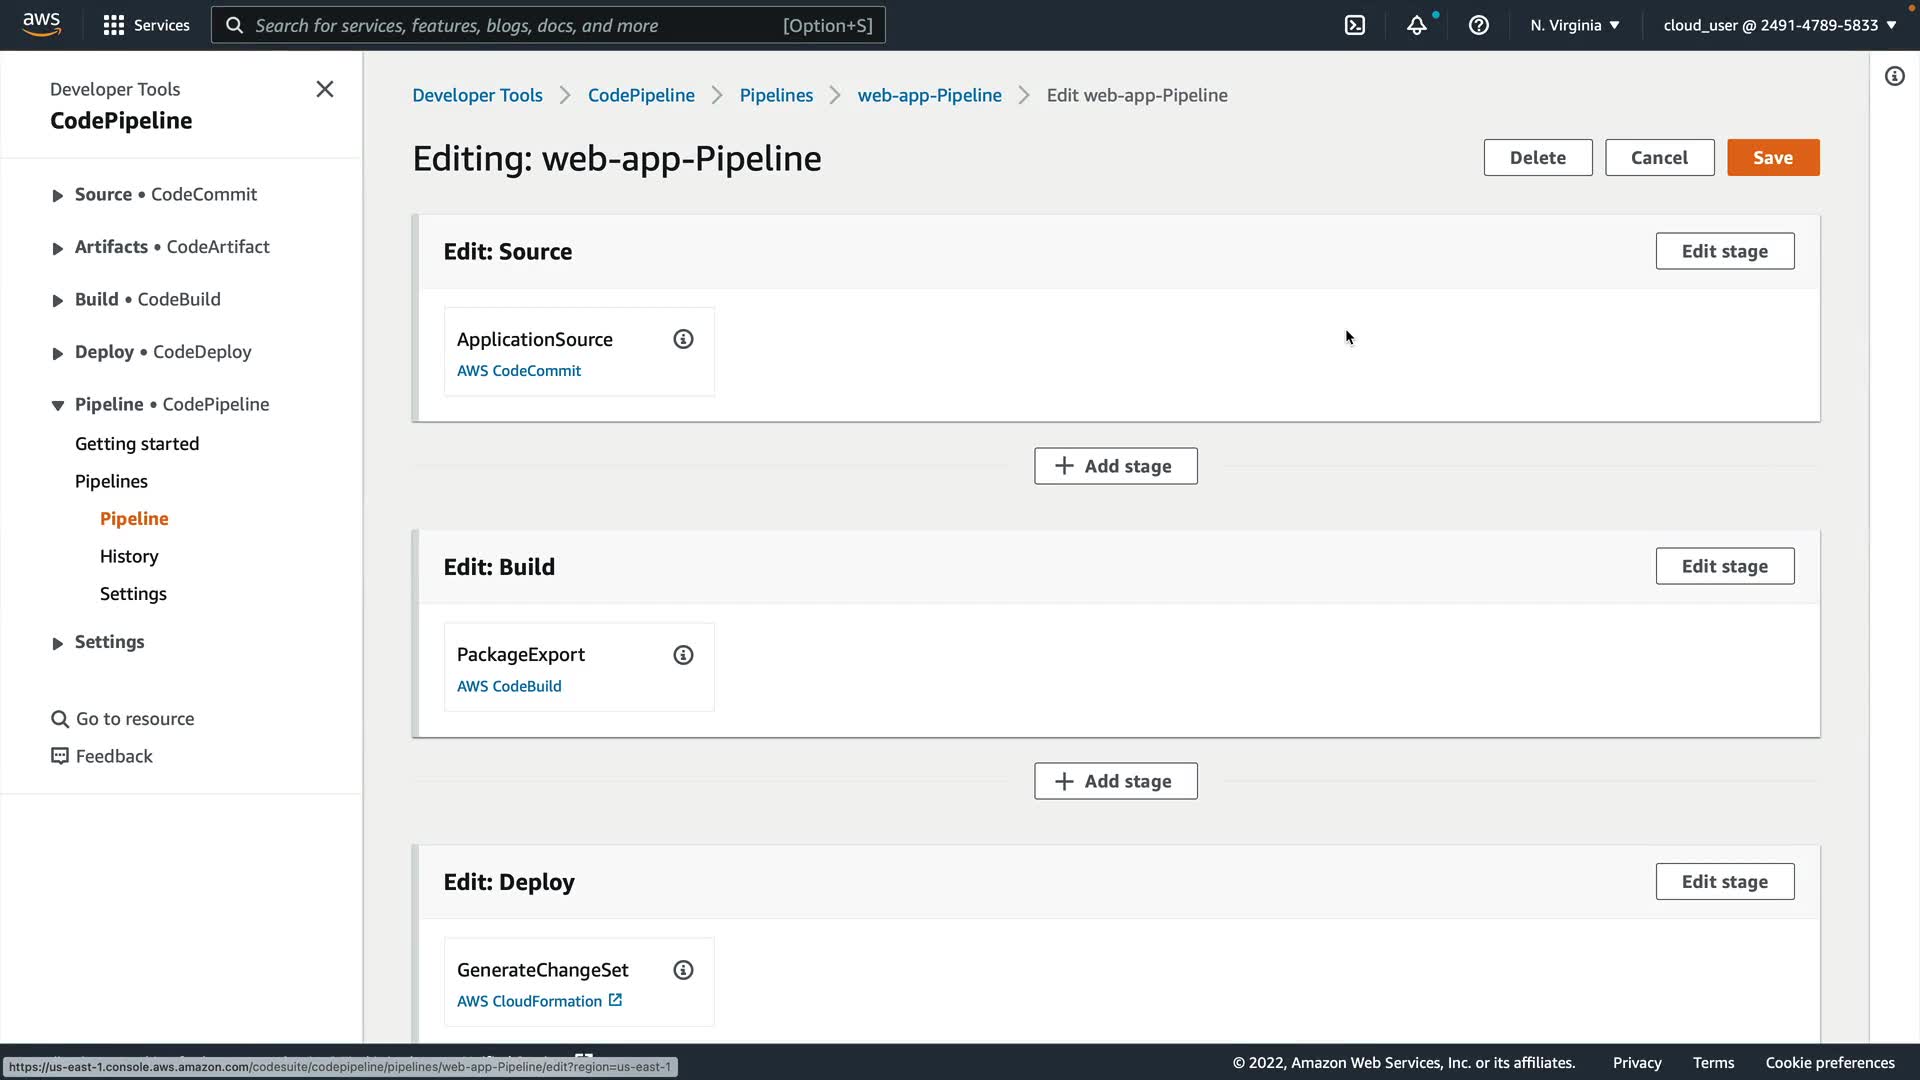
Task: Open the help question mark icon
Action: pos(1479,25)
